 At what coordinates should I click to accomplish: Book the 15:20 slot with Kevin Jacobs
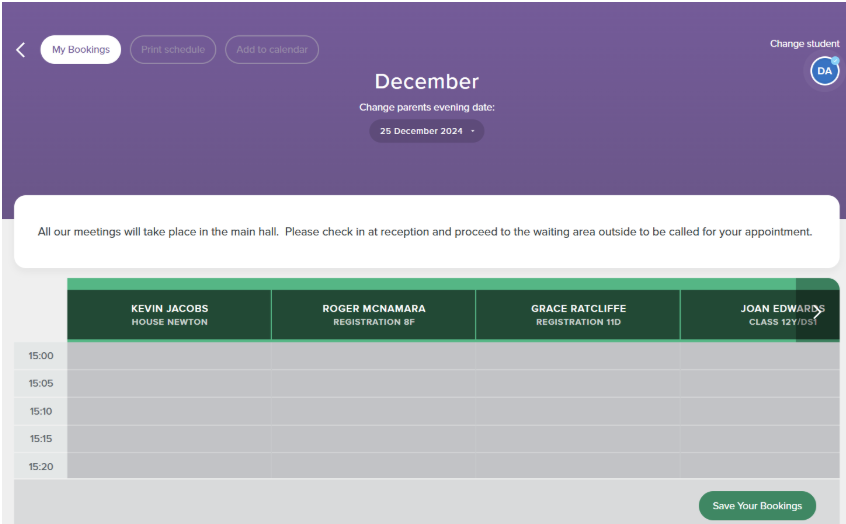(x=169, y=466)
